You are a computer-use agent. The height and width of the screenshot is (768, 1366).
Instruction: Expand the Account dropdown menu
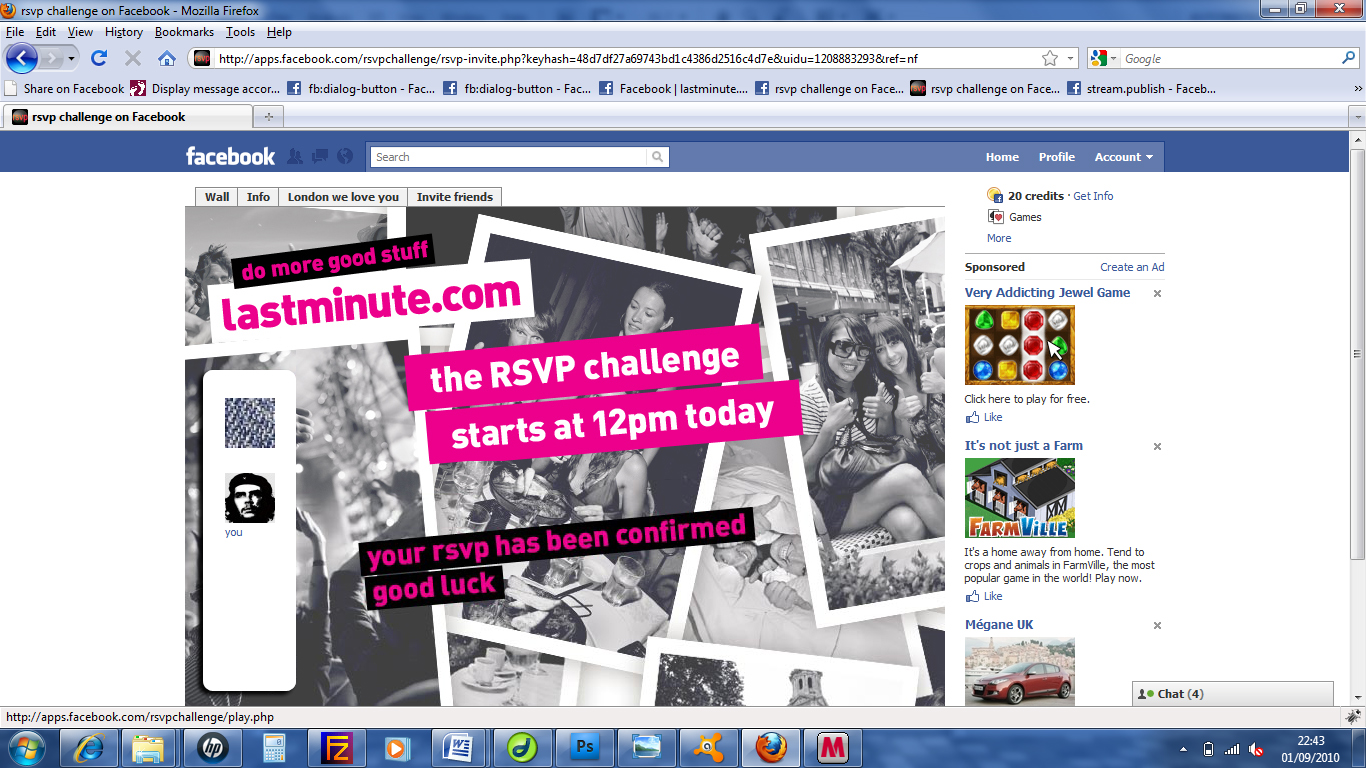click(1123, 157)
